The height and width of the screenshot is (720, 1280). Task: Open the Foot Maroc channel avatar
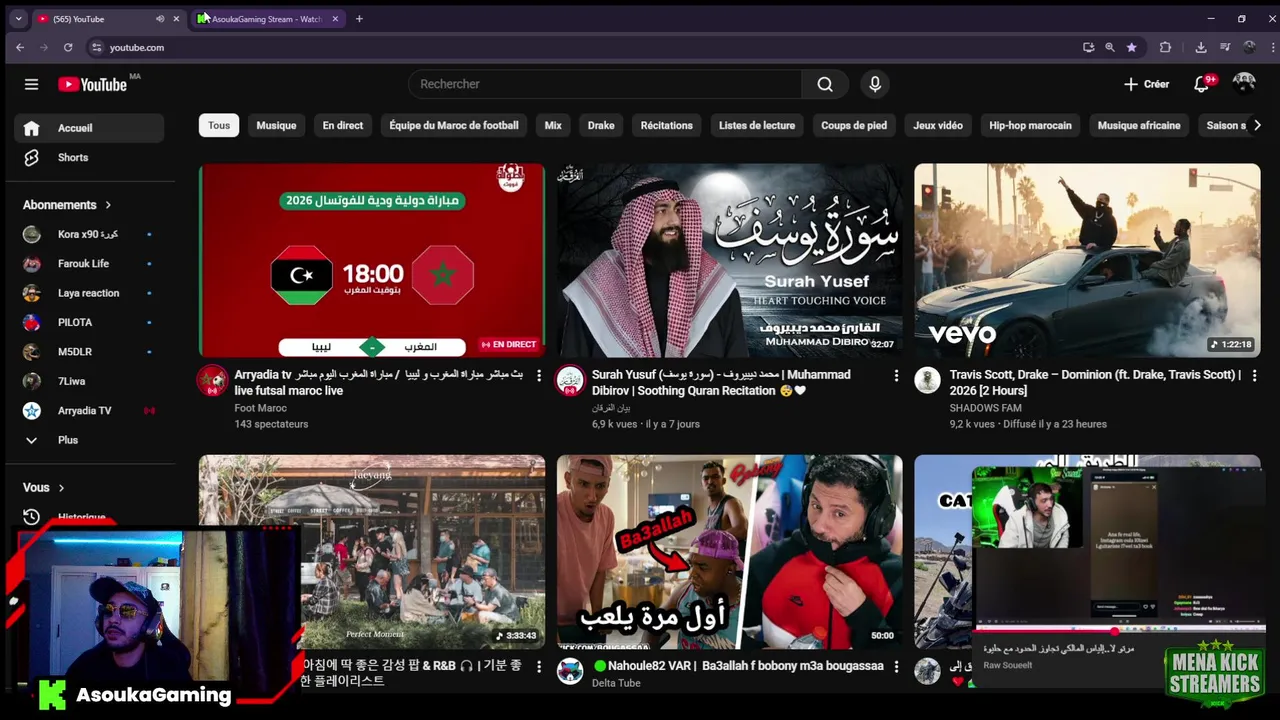[x=212, y=381]
